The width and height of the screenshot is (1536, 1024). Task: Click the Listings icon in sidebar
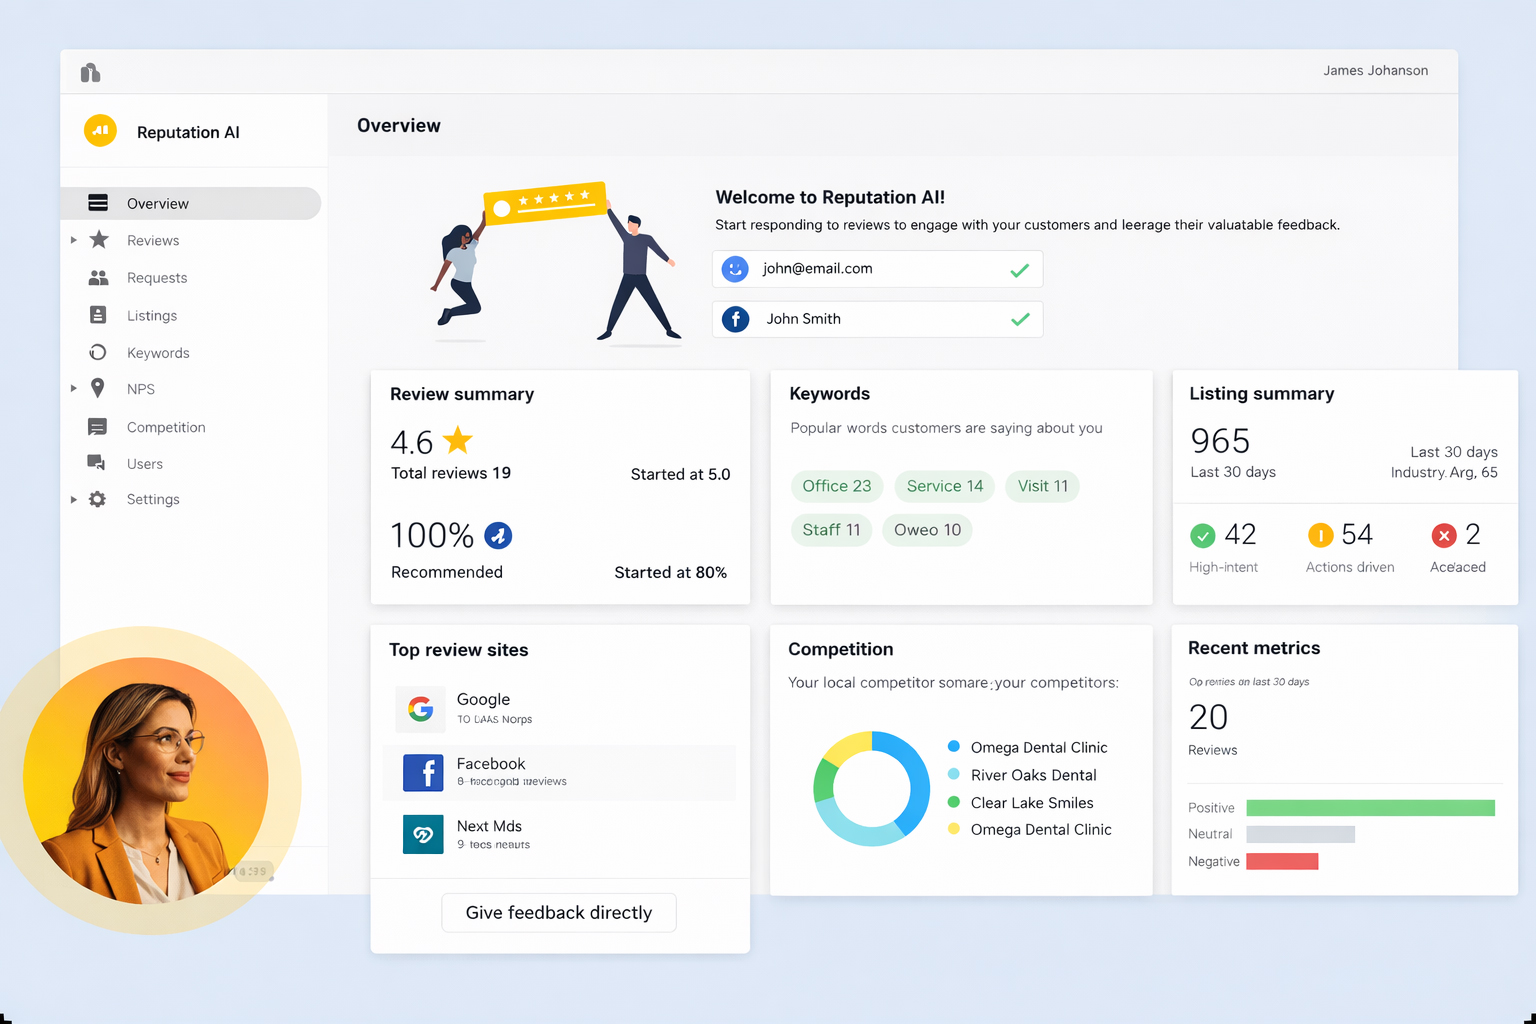(x=98, y=315)
